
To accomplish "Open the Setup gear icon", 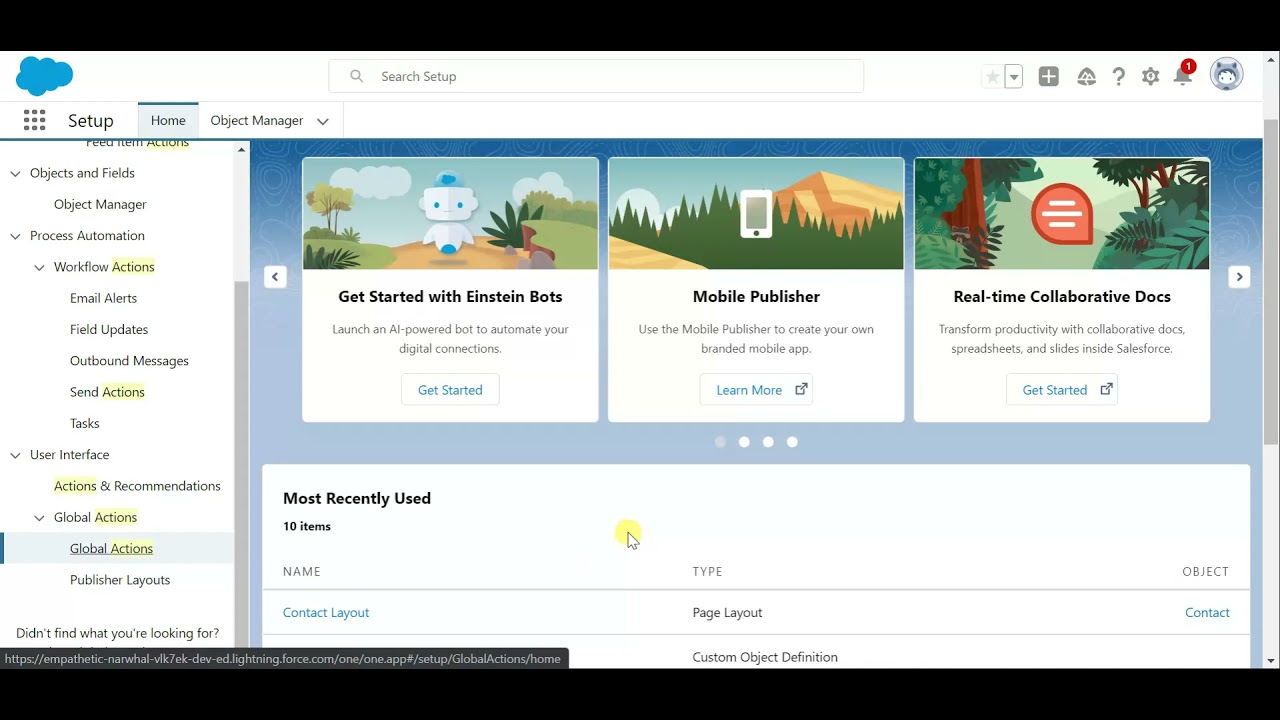I will click(x=1151, y=77).
